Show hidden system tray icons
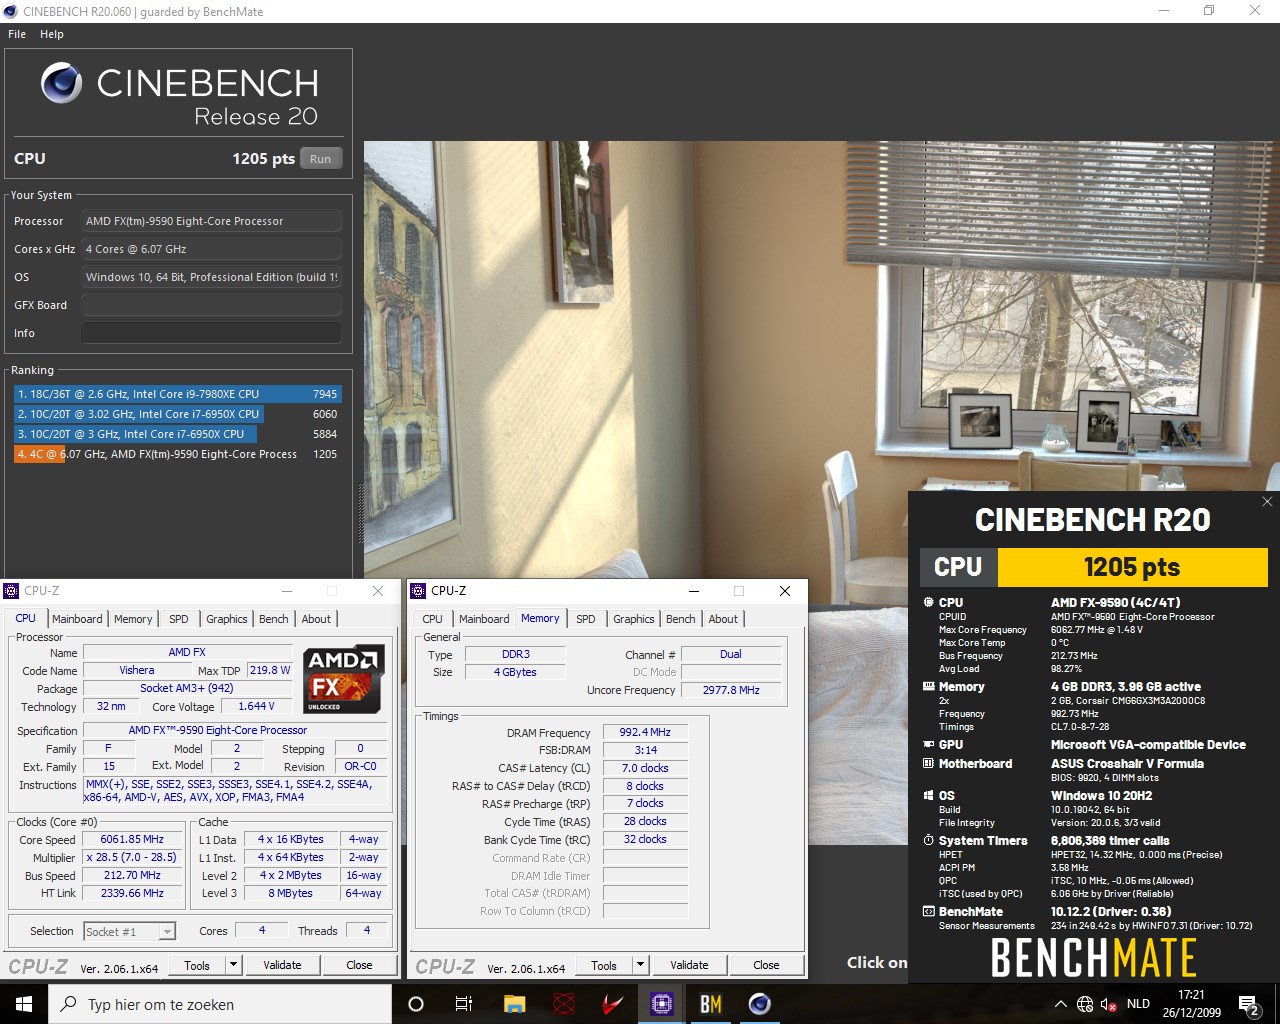The height and width of the screenshot is (1024, 1280). 1060,1004
